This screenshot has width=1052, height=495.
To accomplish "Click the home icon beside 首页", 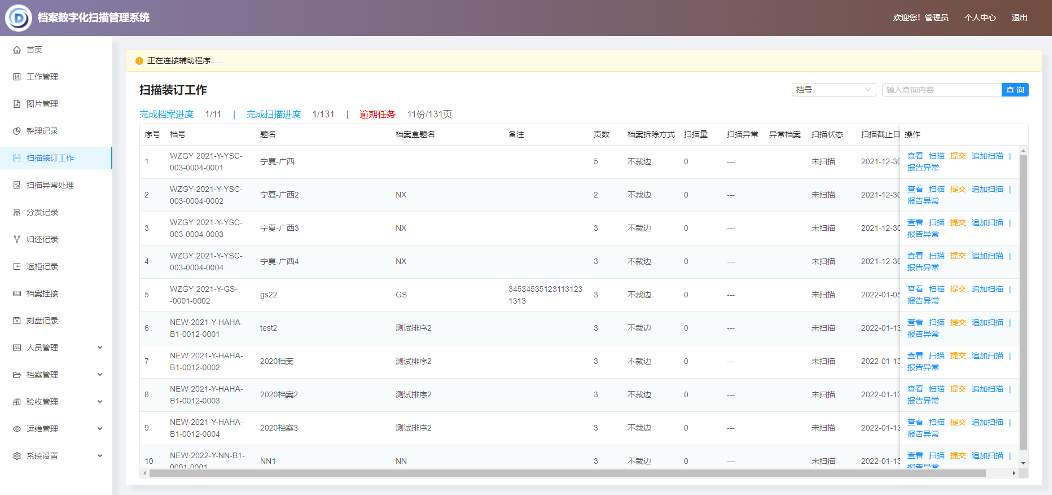I will pos(16,49).
